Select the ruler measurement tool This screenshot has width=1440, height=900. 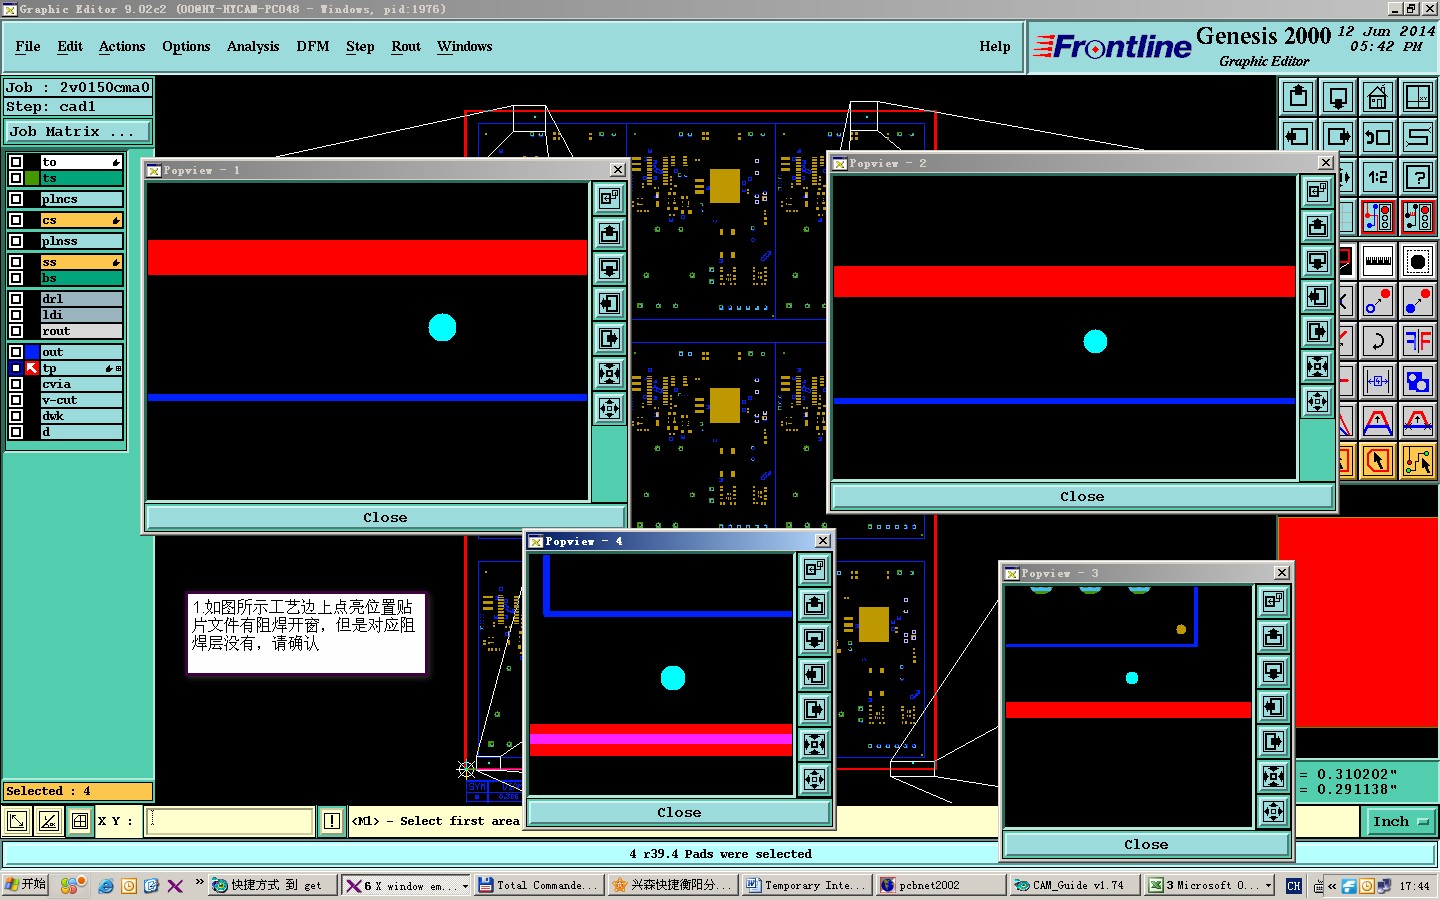click(1377, 261)
